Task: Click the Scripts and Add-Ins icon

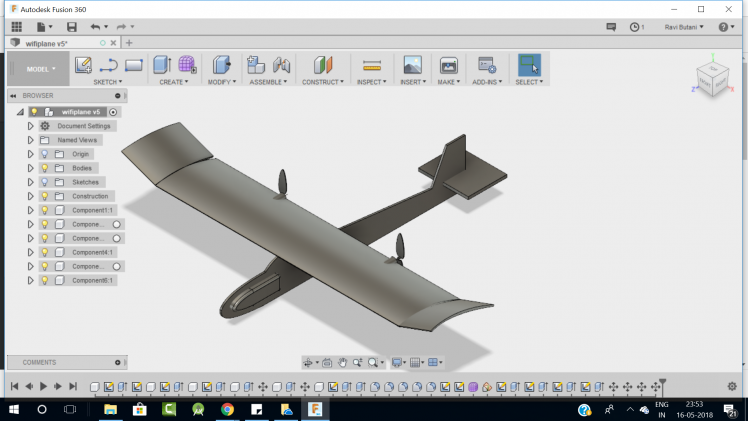Action: tap(487, 65)
